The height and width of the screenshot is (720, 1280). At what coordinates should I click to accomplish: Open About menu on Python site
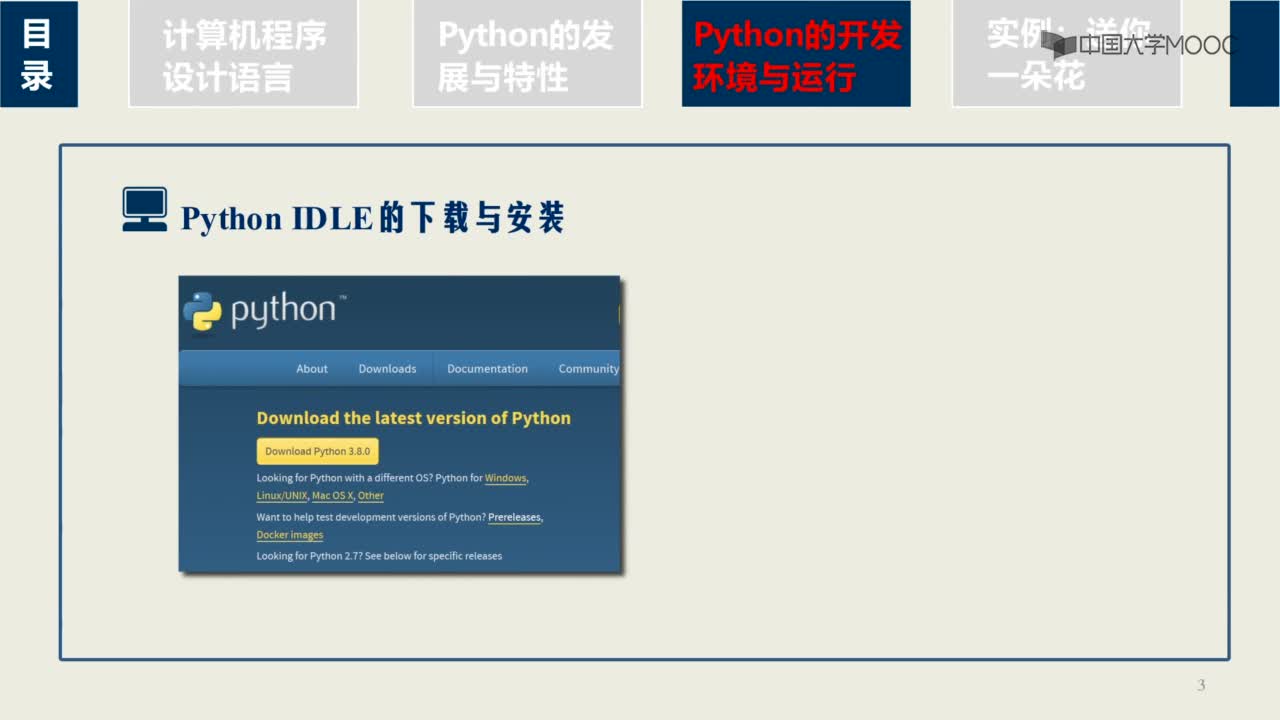(x=312, y=369)
